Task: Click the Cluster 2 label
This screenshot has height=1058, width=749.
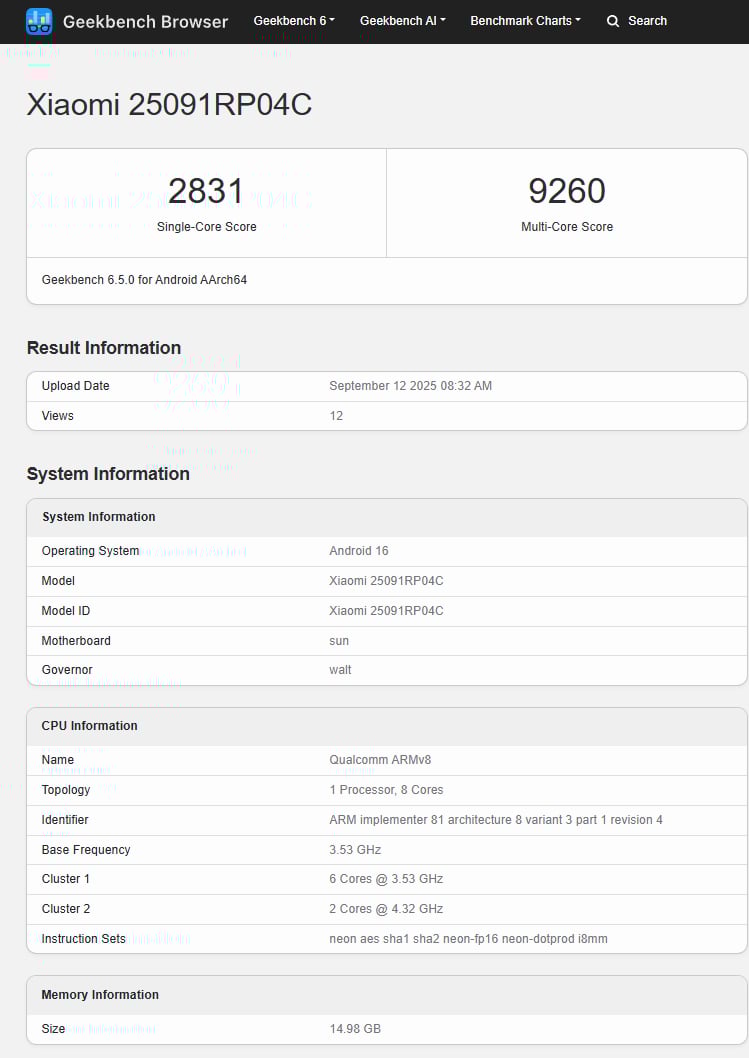Action: pyautogui.click(x=65, y=909)
